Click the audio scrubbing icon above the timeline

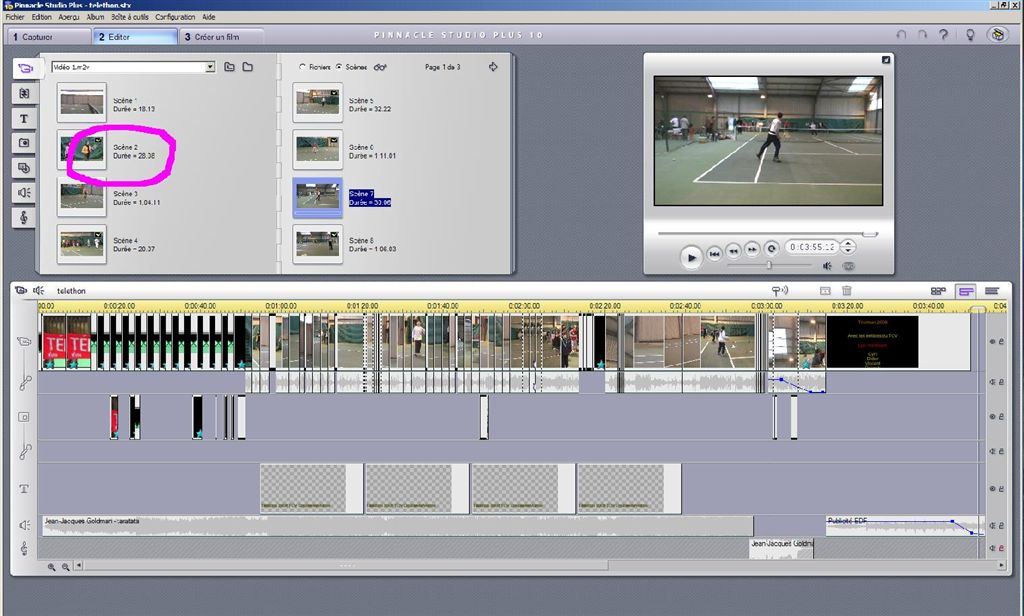tap(779, 291)
